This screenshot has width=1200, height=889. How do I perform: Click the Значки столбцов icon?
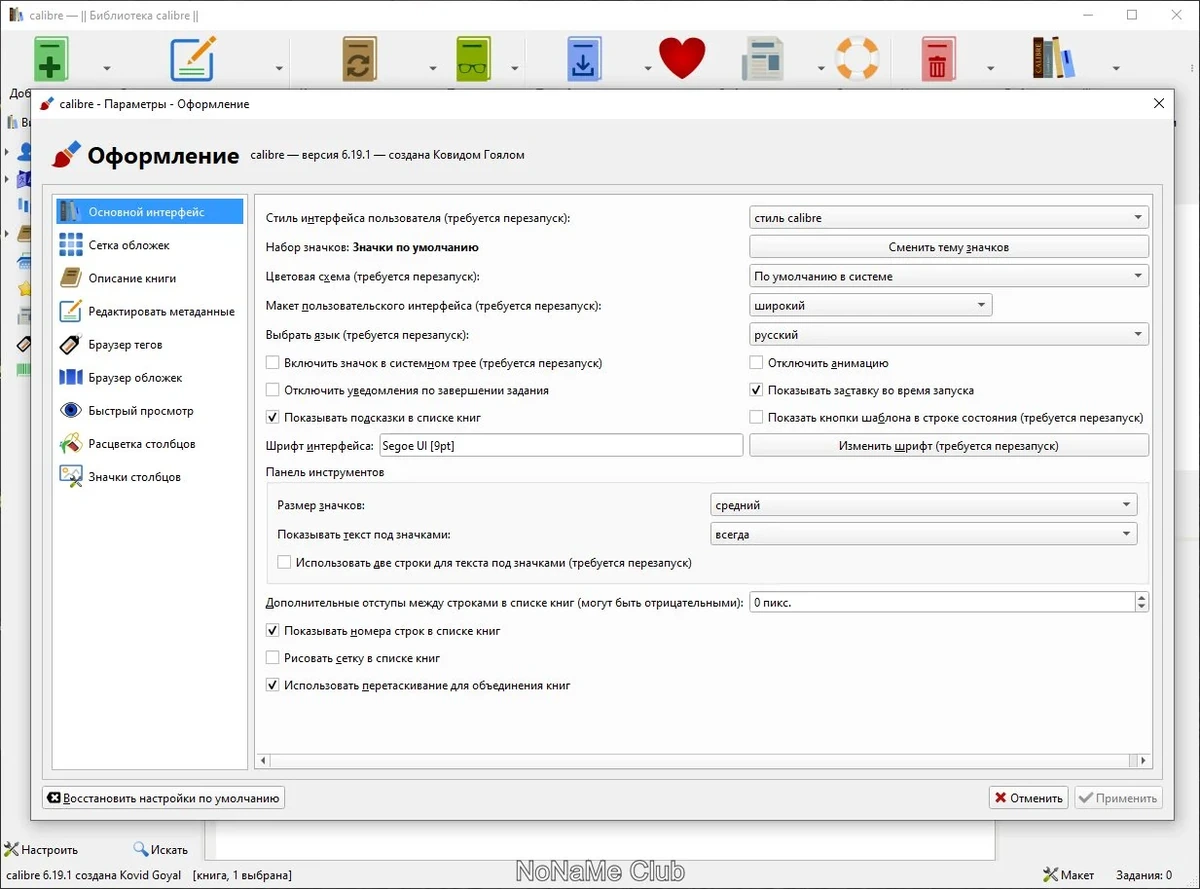[70, 476]
